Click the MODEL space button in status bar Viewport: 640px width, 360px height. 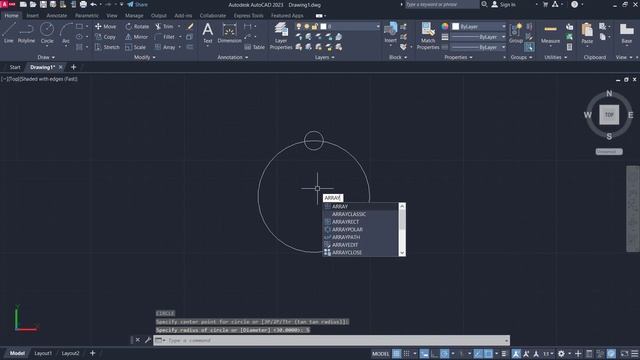[x=380, y=353]
